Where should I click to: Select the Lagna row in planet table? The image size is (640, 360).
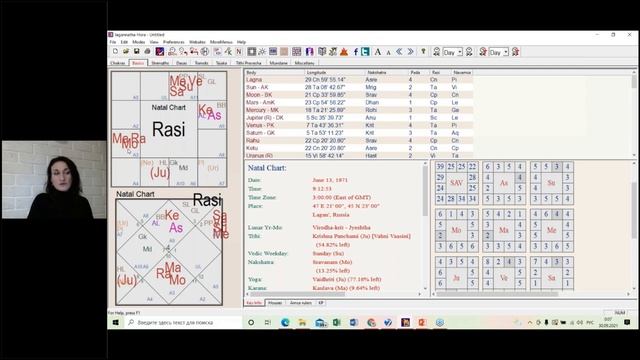(359, 80)
